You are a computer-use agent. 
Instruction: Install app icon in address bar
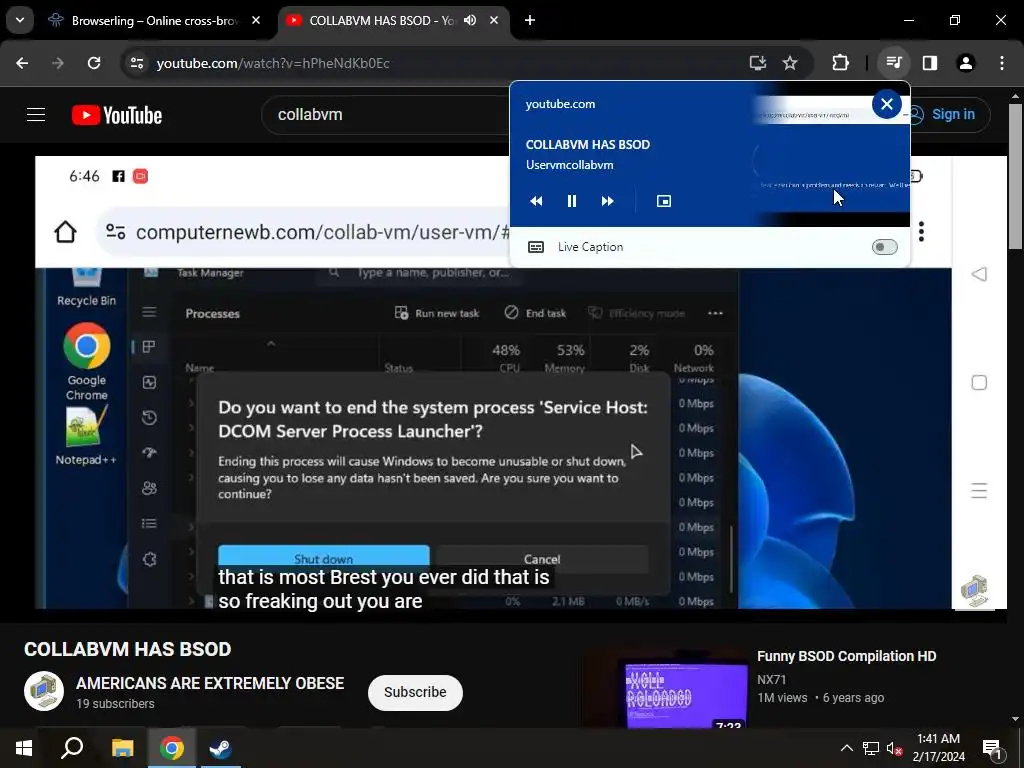click(758, 63)
